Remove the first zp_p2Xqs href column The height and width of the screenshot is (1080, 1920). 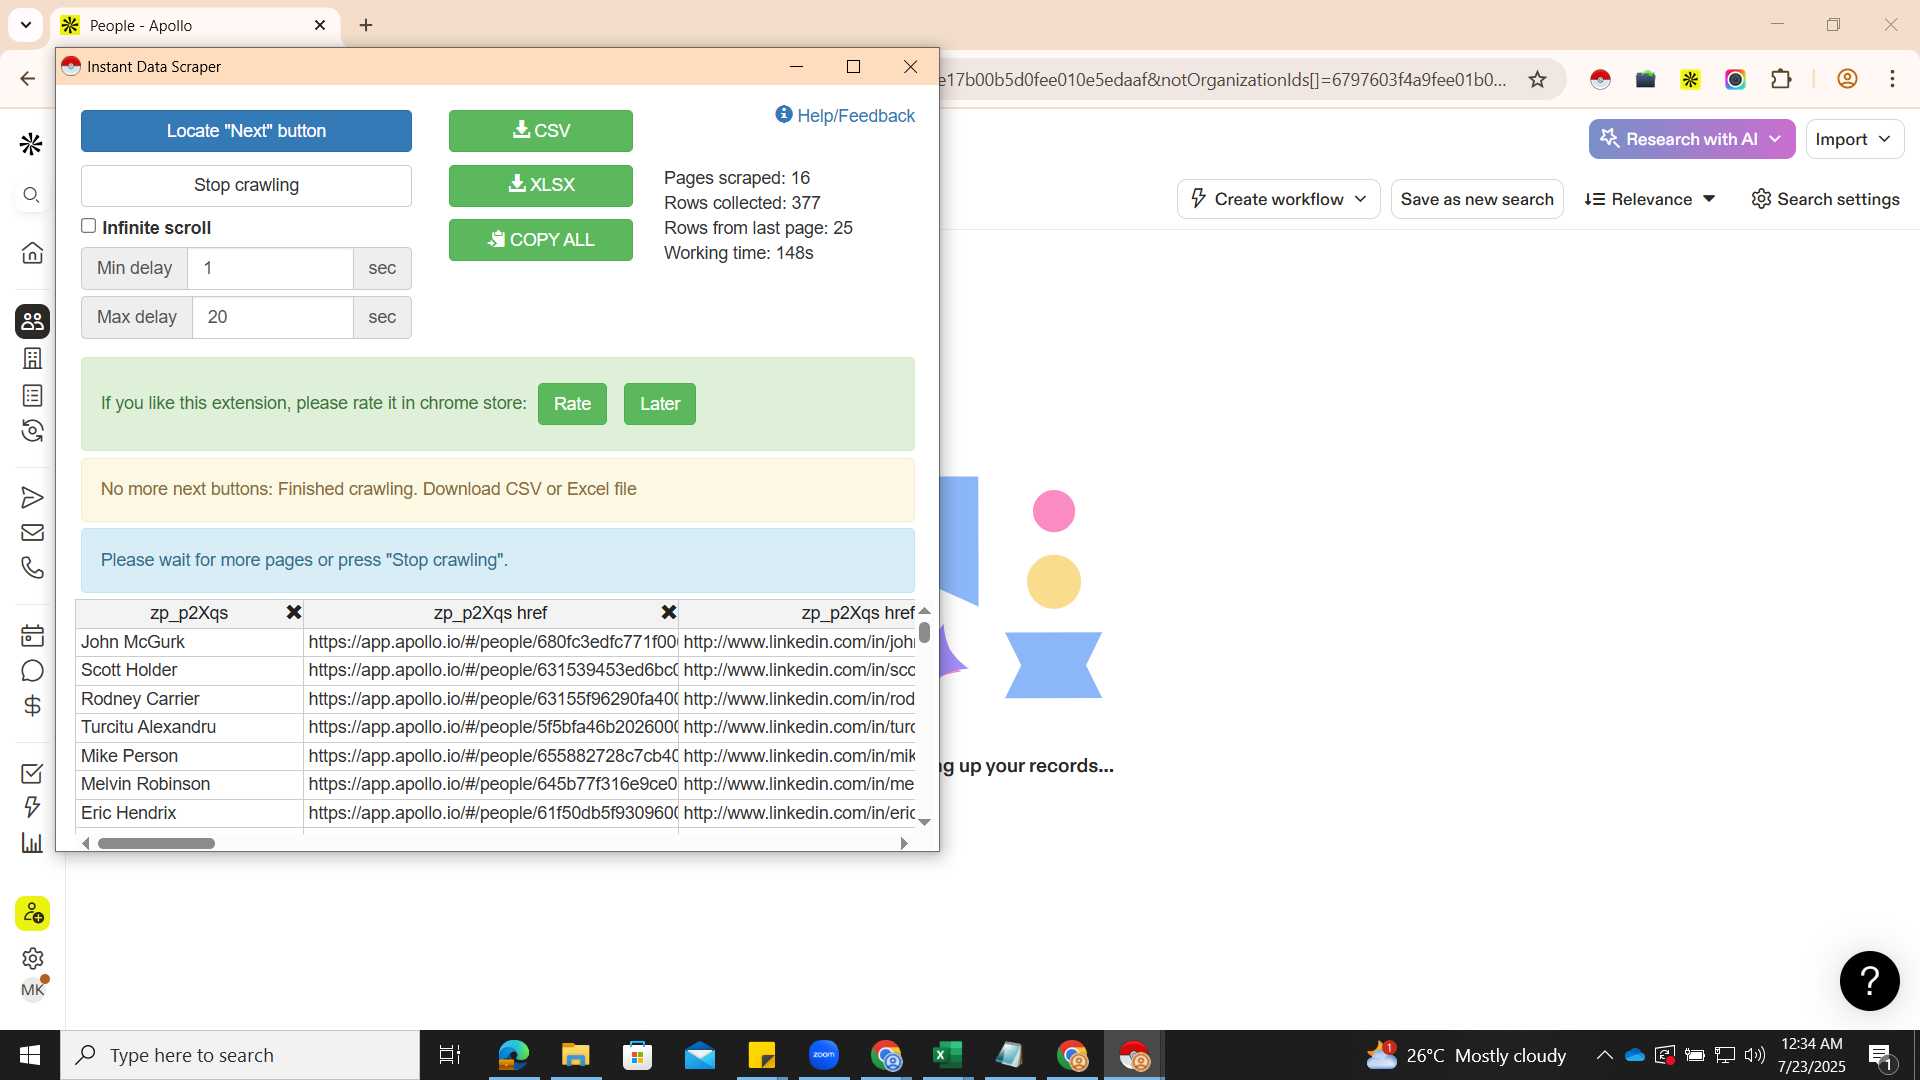pyautogui.click(x=669, y=612)
